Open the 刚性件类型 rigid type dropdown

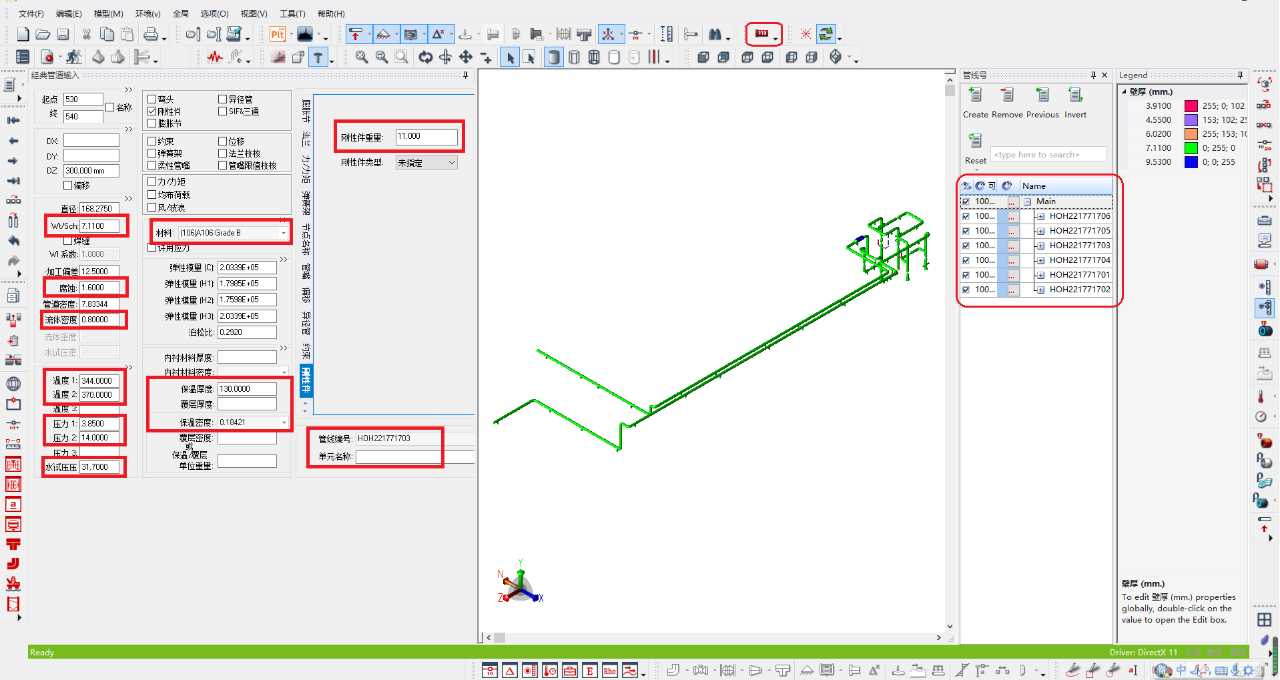[452, 162]
